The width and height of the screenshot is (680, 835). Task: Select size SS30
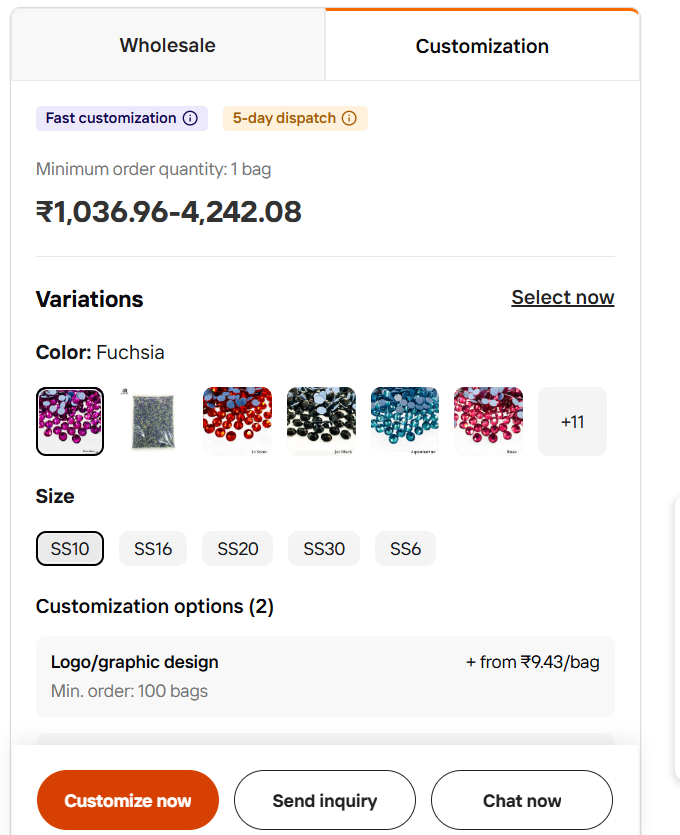tap(324, 549)
